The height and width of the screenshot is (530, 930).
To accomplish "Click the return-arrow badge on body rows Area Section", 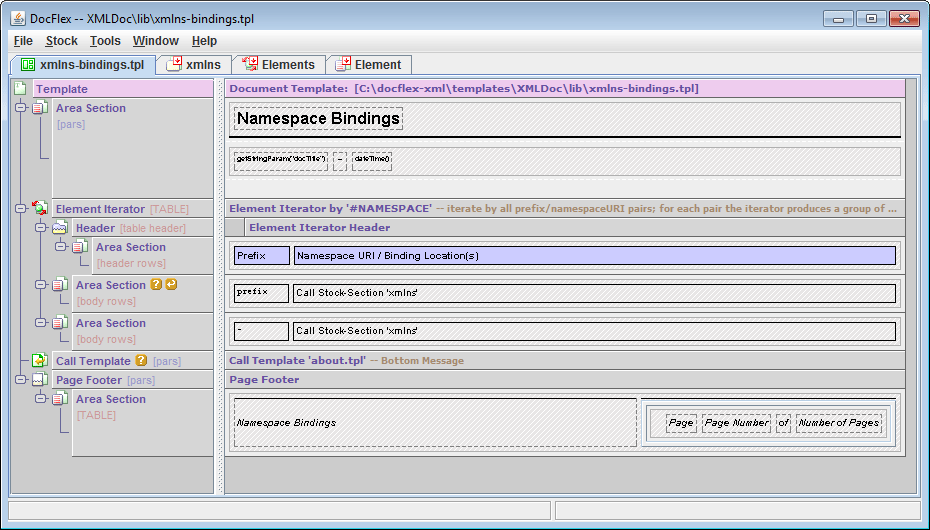I will point(171,285).
